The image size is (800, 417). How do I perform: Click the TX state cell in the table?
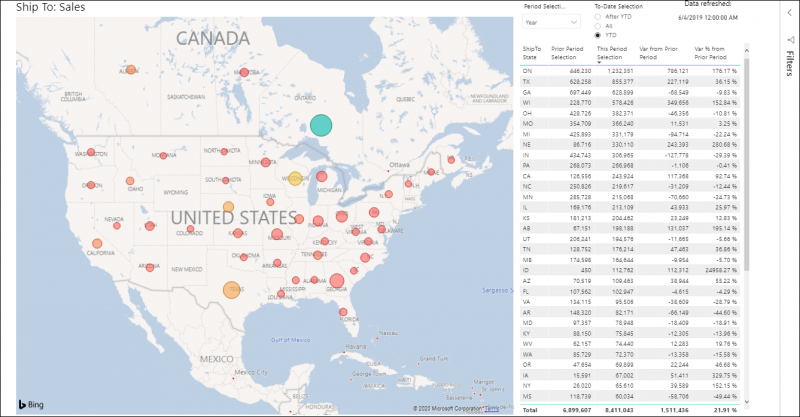pos(527,82)
